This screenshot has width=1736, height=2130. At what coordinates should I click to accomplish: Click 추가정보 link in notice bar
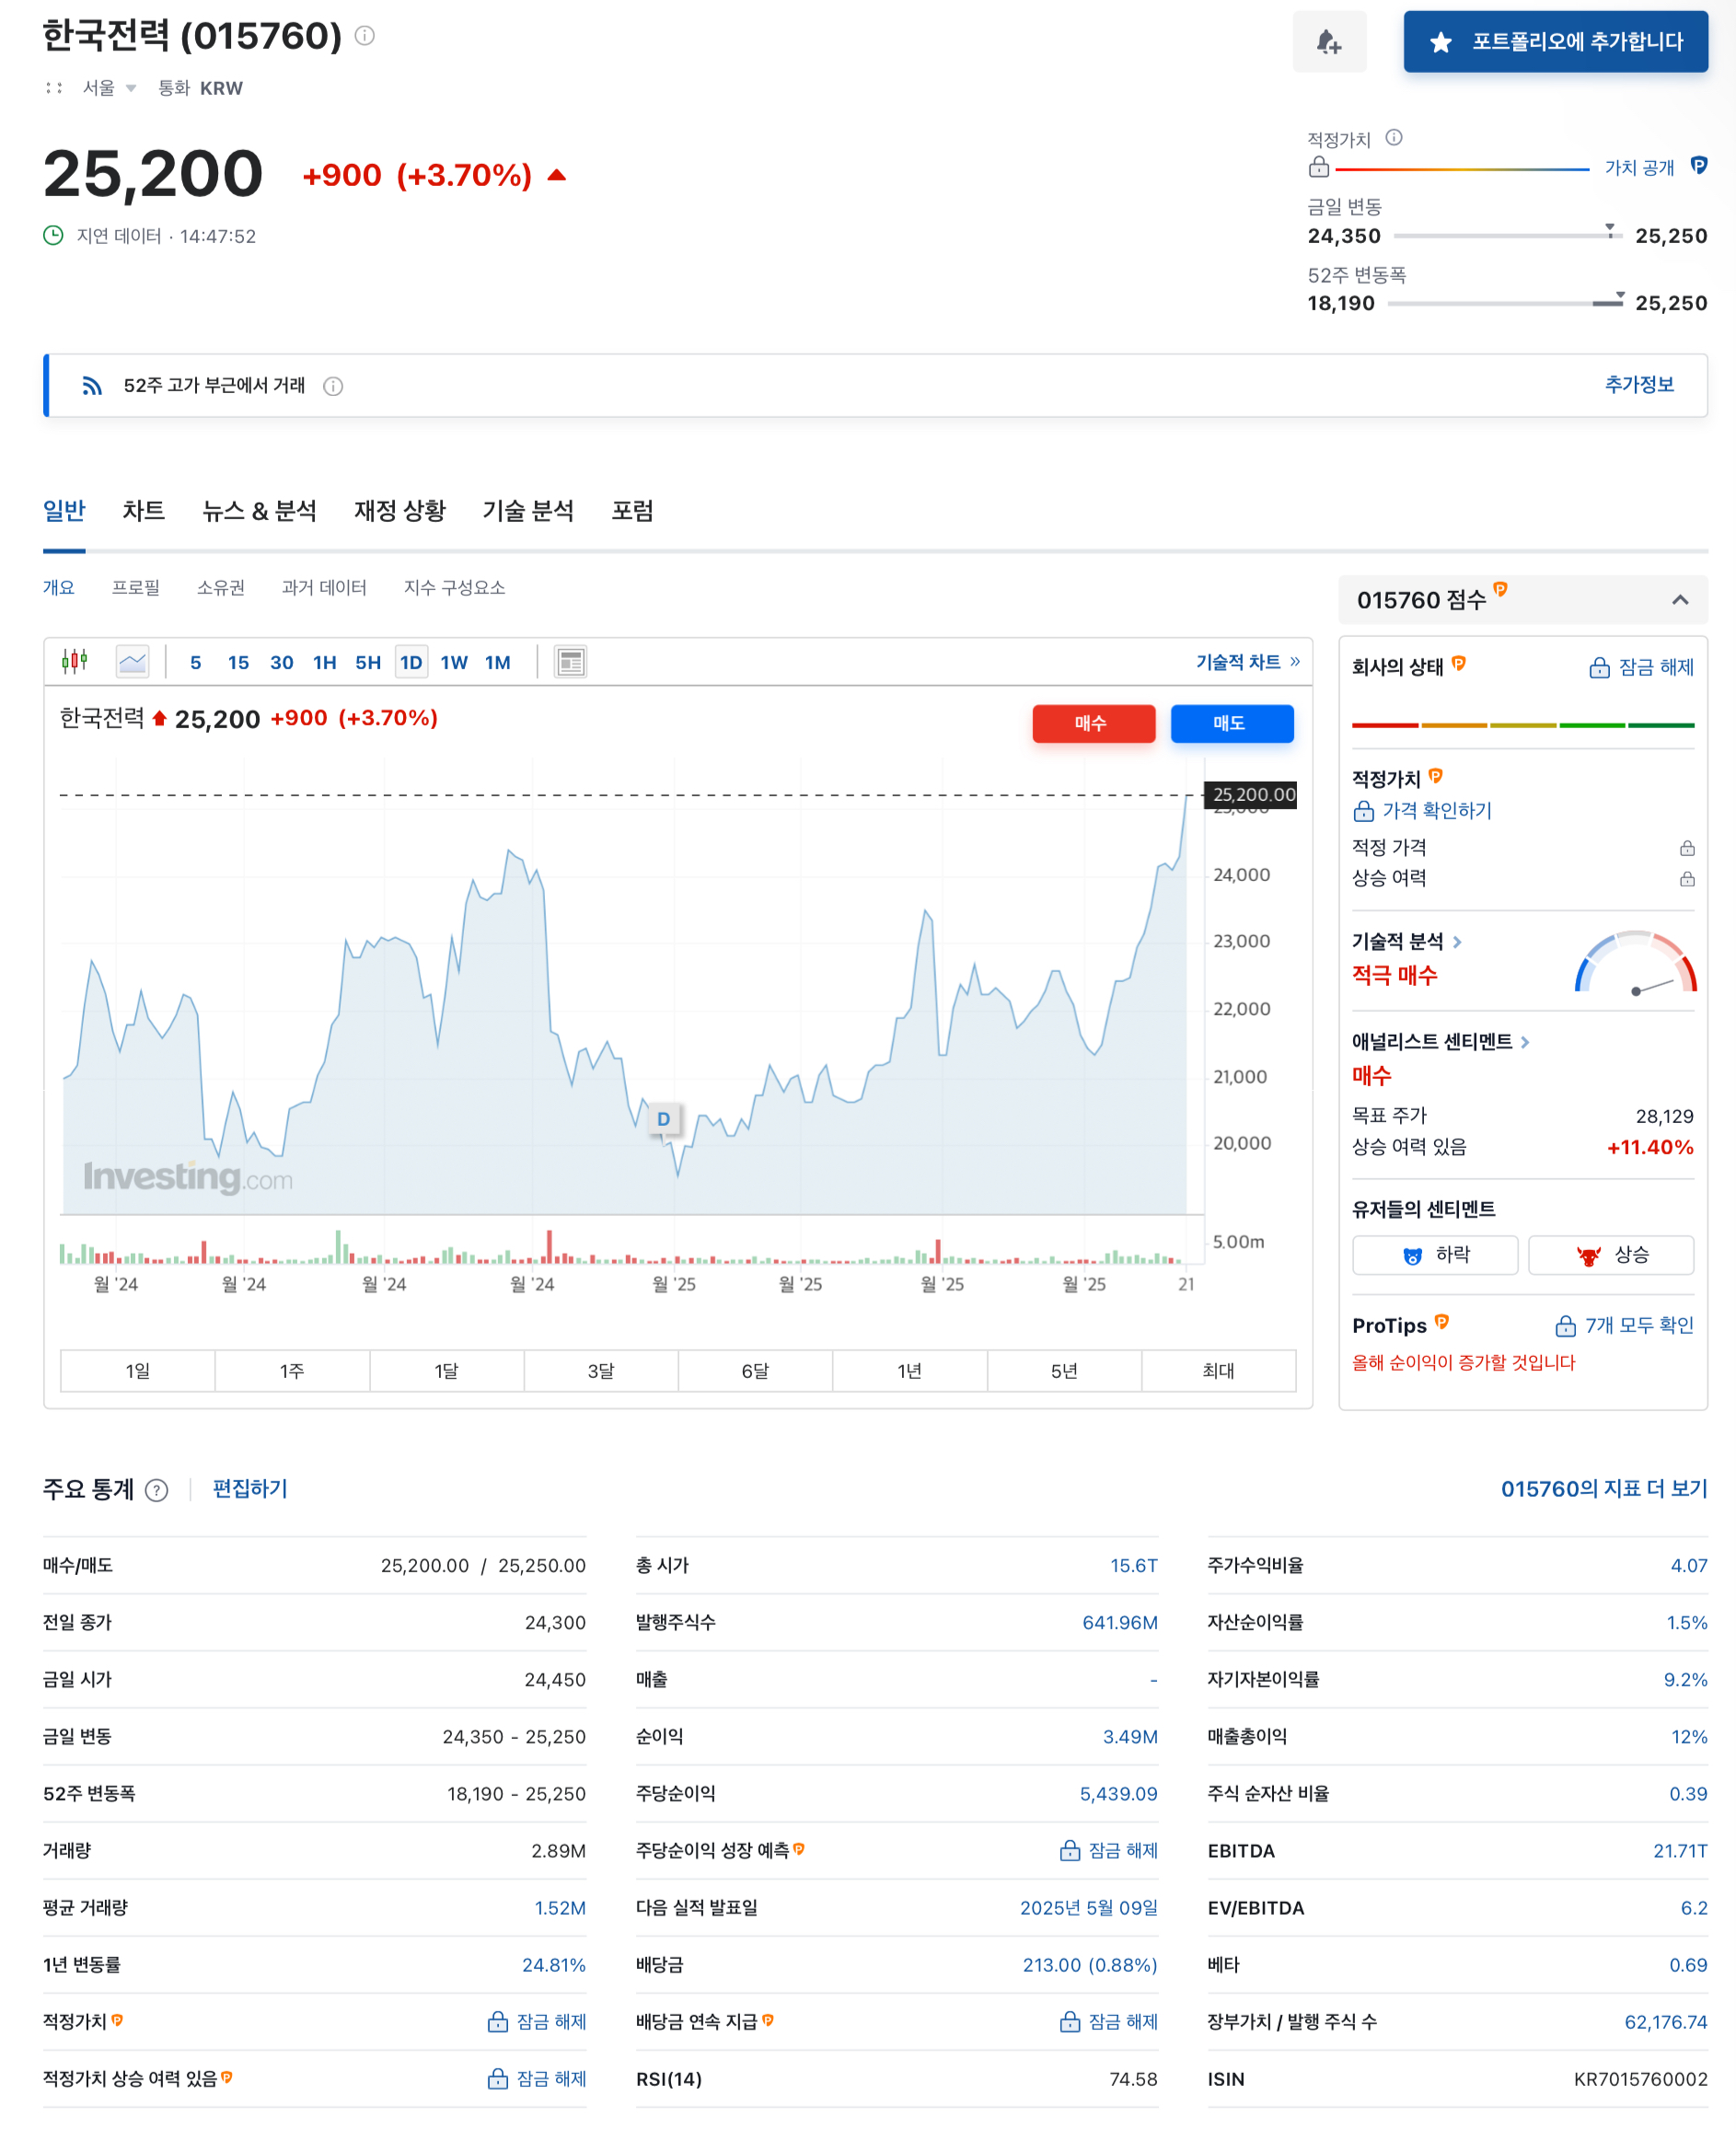(1638, 385)
